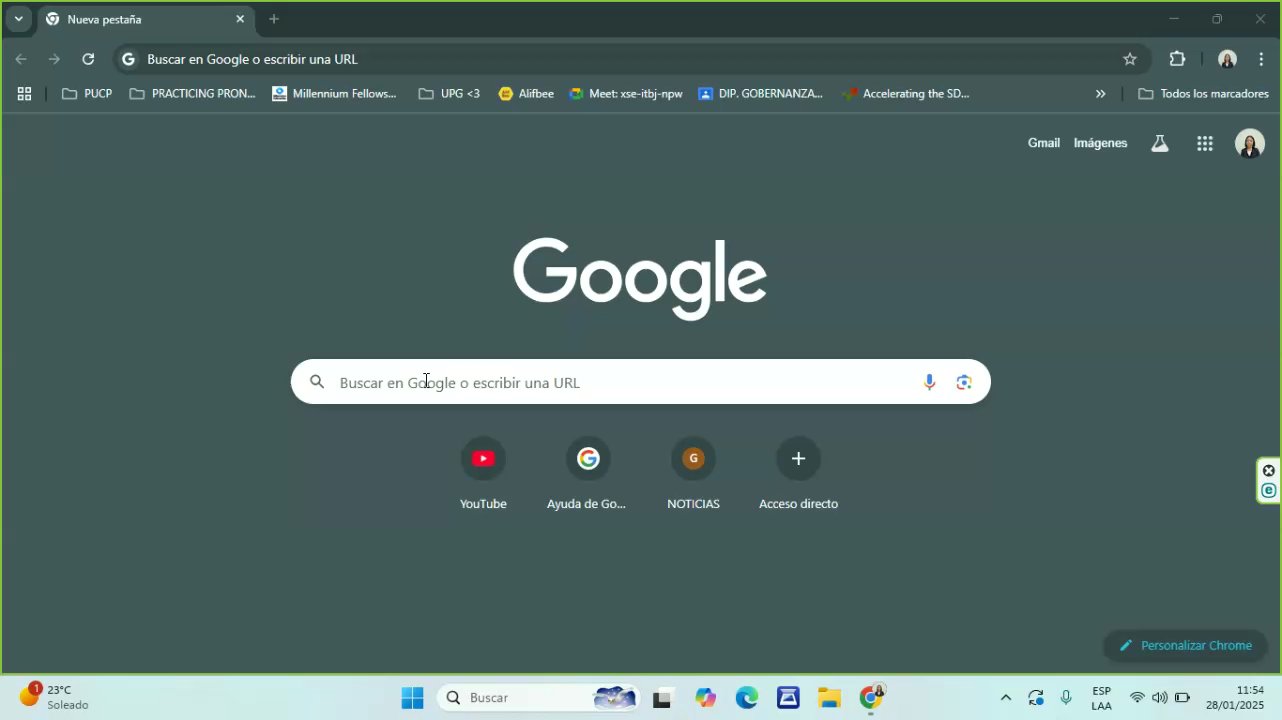
Task: Open the Wi-Fi network tray icon
Action: click(x=1137, y=698)
